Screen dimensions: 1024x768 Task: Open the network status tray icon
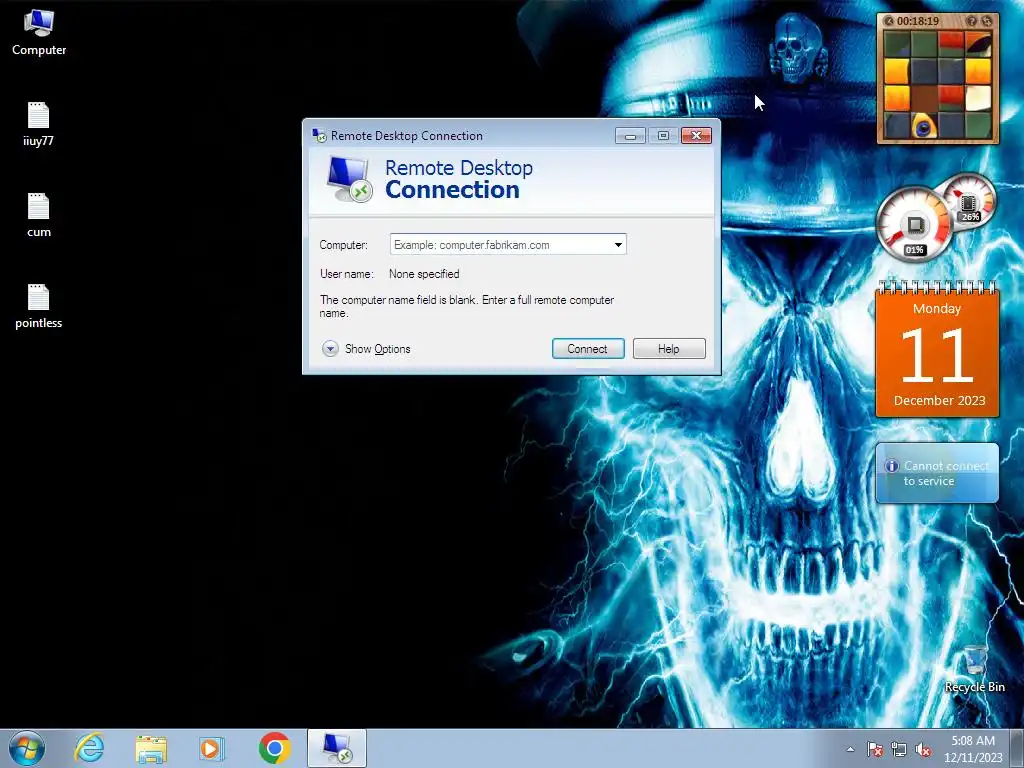tap(899, 749)
